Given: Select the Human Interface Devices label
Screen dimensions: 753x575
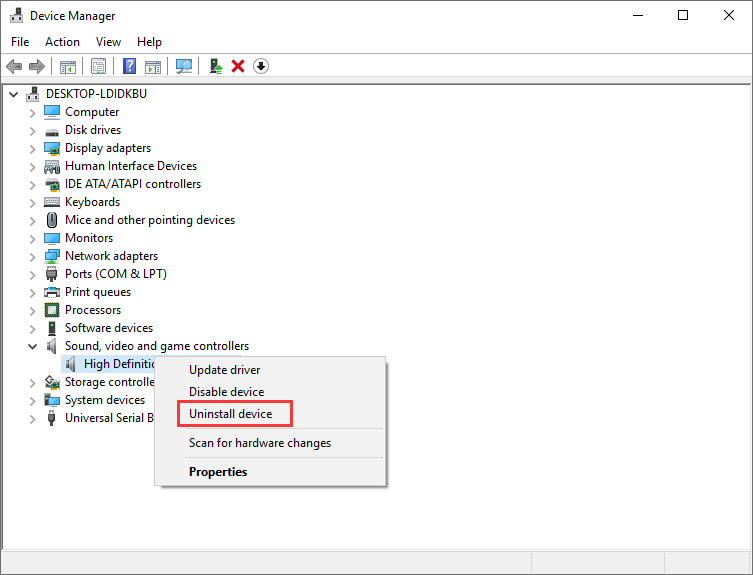Looking at the screenshot, I should 131,166.
